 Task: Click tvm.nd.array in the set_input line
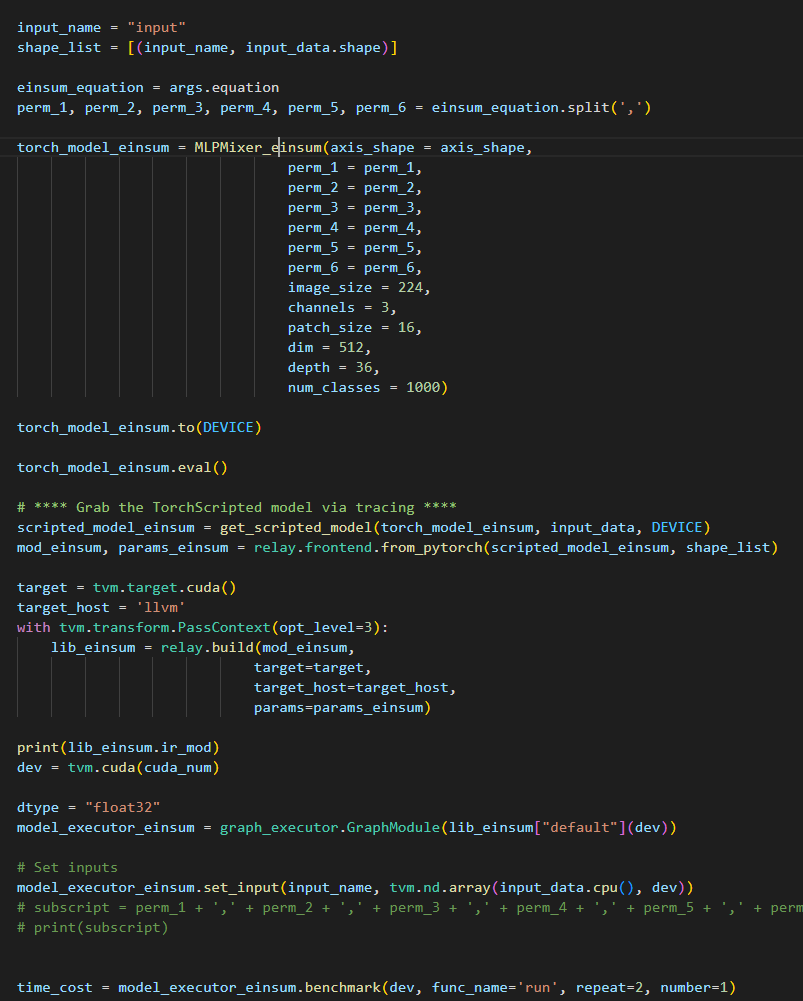tap(440, 887)
